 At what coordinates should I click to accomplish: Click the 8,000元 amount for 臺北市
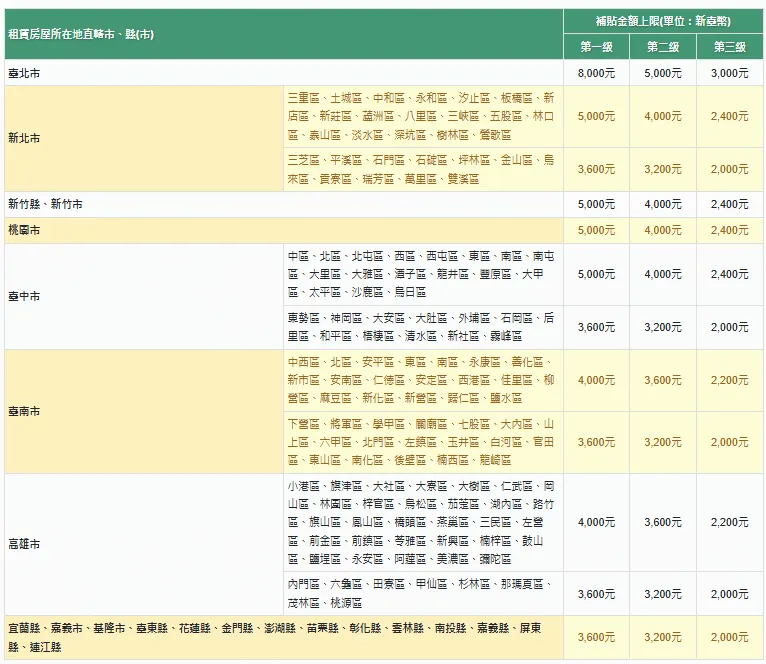coord(596,73)
